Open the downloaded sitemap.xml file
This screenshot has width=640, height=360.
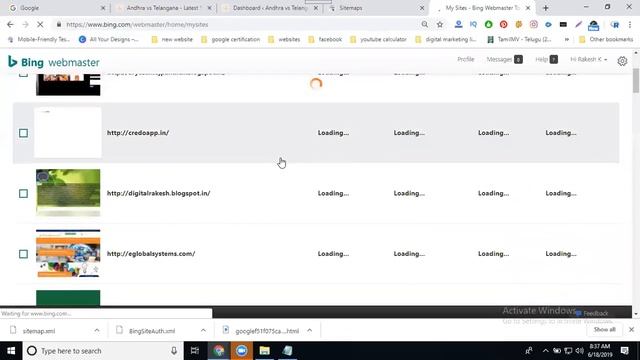click(39, 331)
